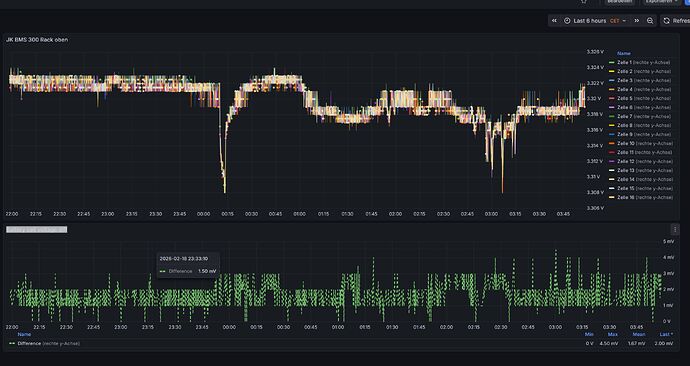Open the Difference green color swatch
Image resolution: width=690 pixels, height=366 pixels.
tap(12, 344)
